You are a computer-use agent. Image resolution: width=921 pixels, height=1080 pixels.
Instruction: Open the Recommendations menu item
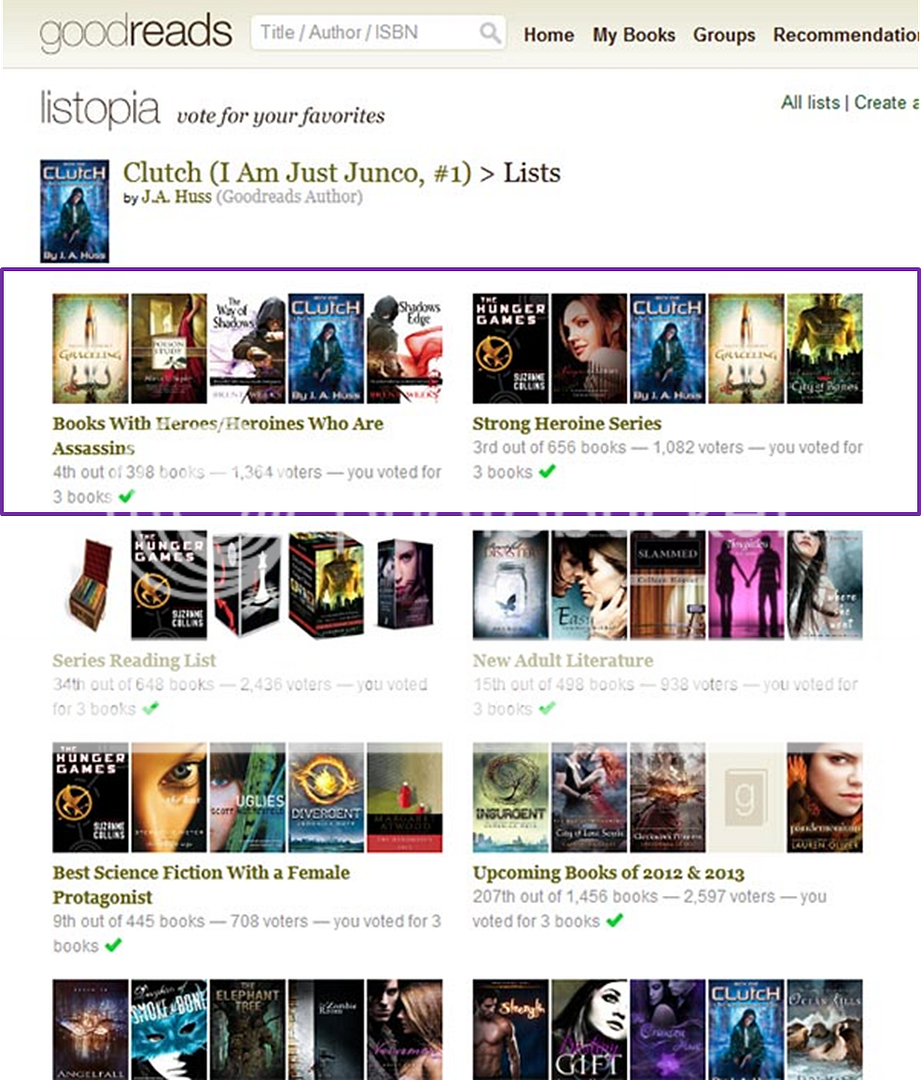(846, 34)
